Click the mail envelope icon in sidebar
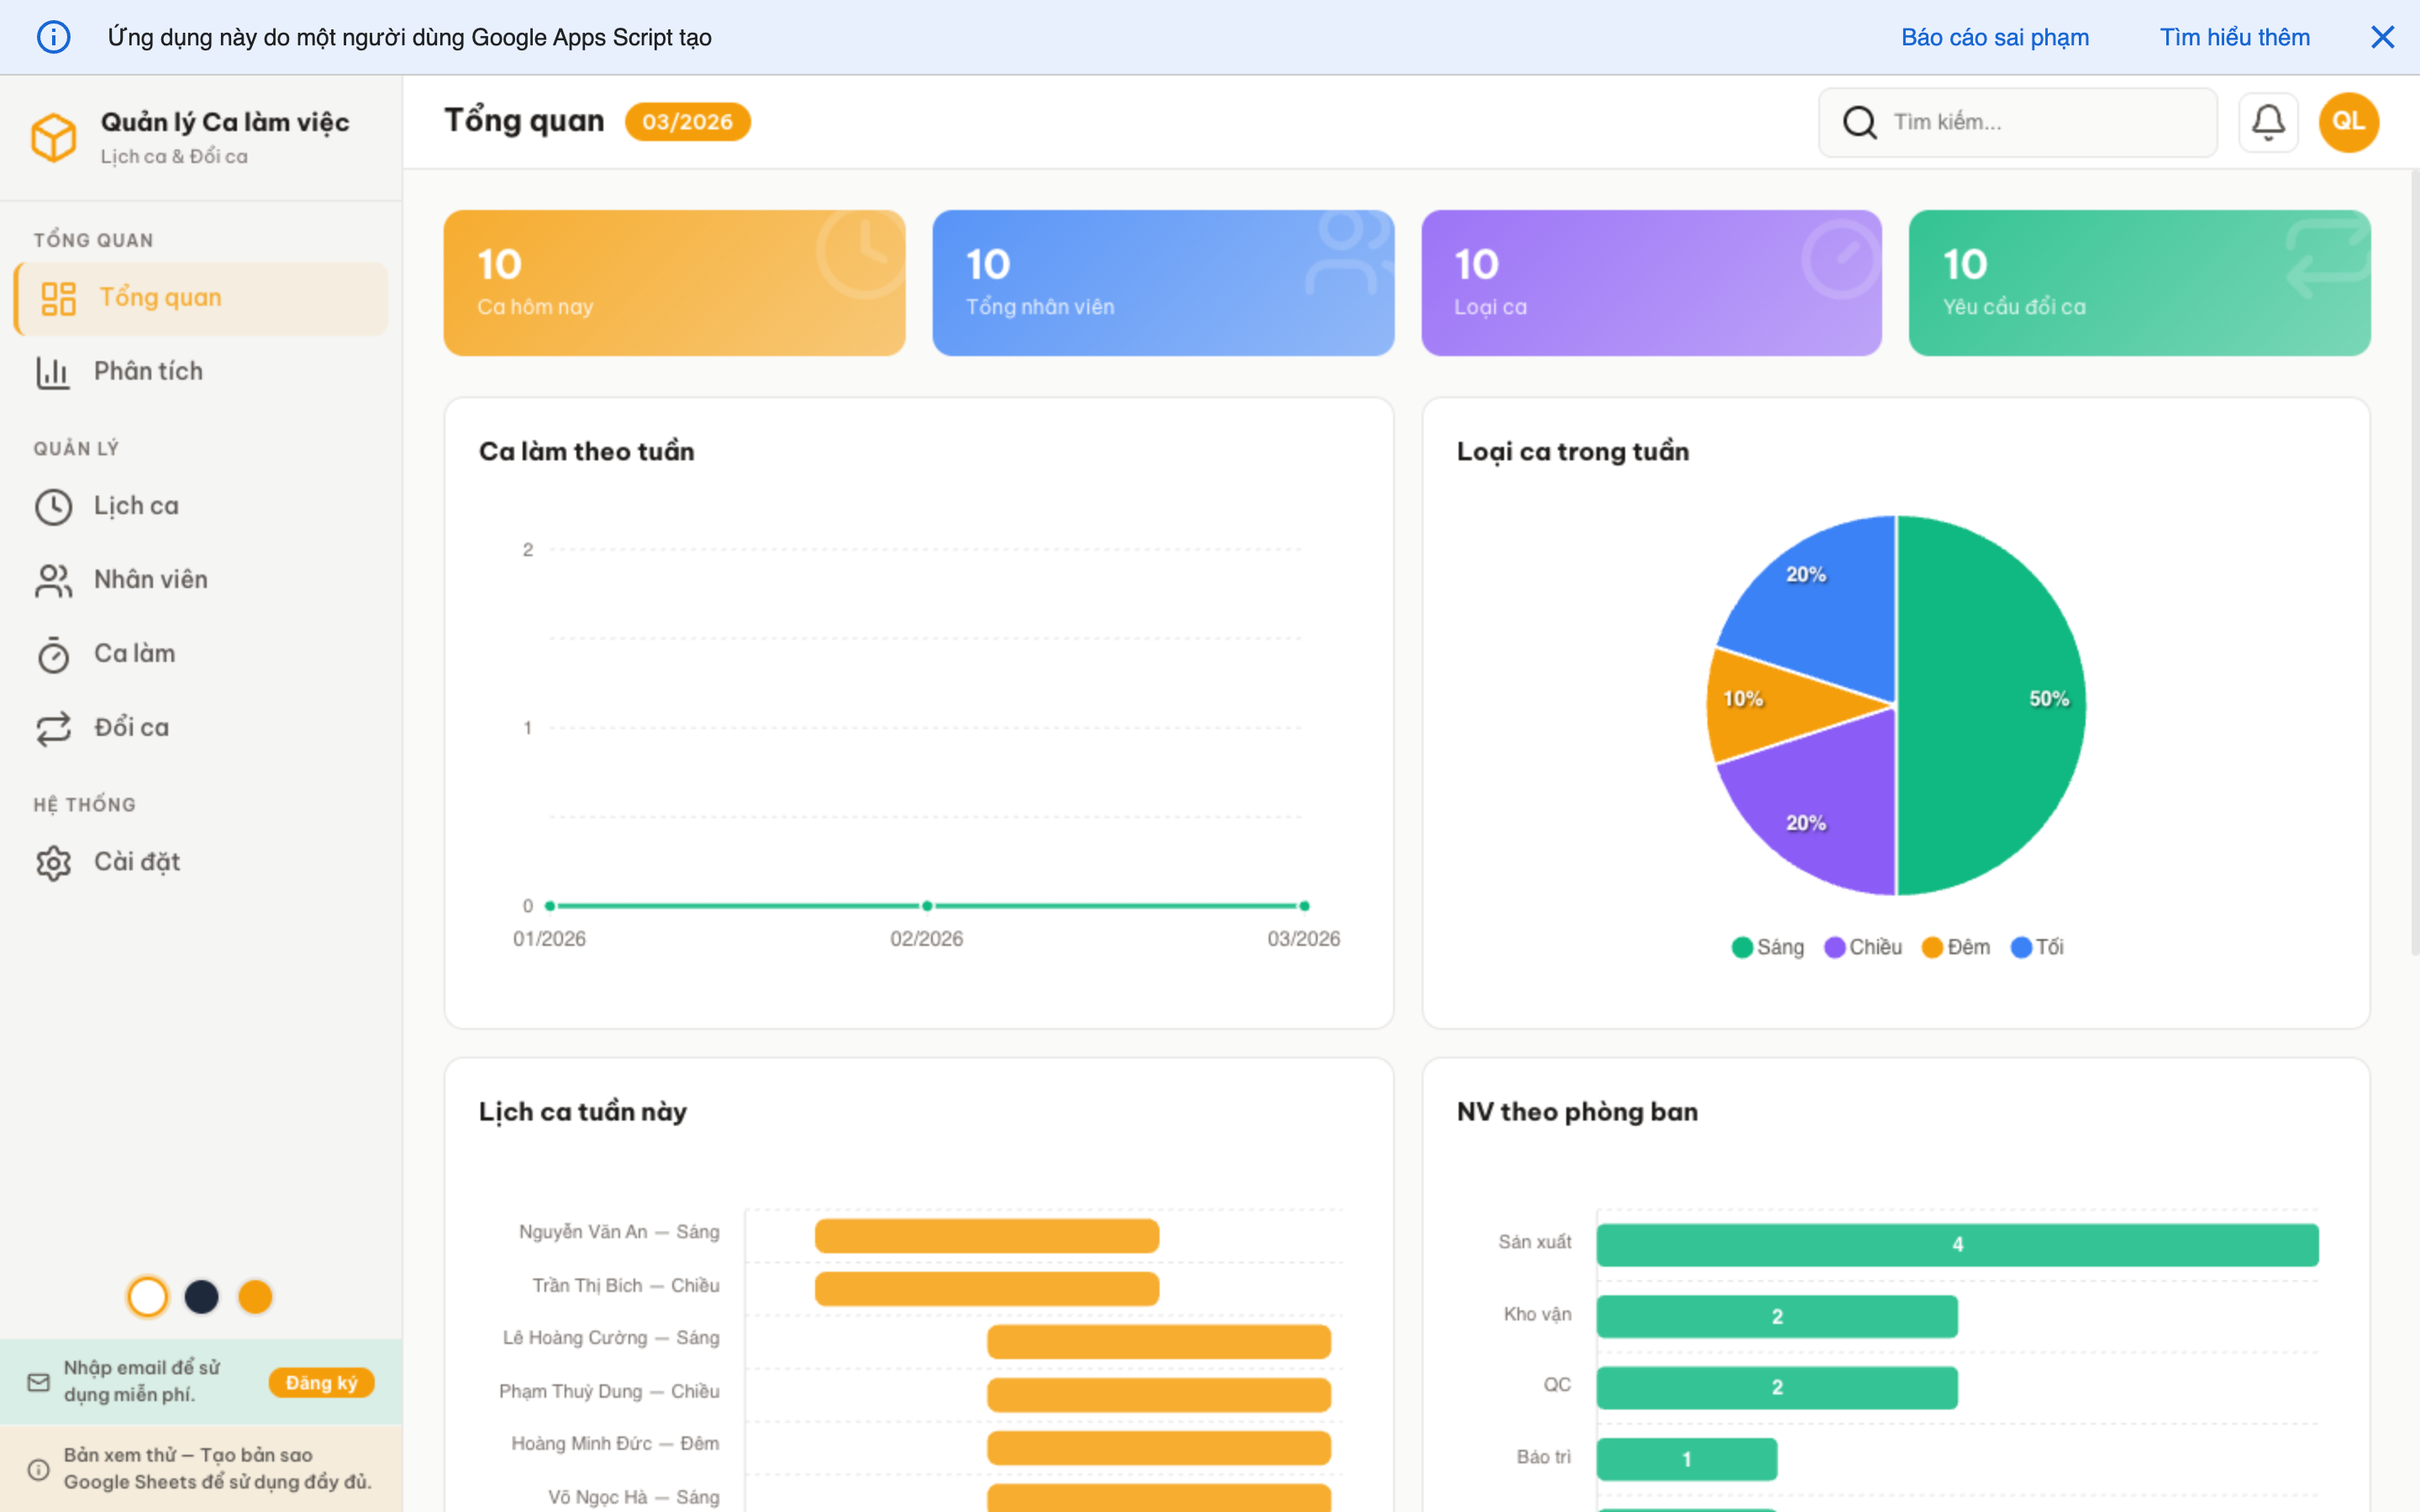Screen dimensions: 2420x1512 pyautogui.click(x=39, y=1382)
